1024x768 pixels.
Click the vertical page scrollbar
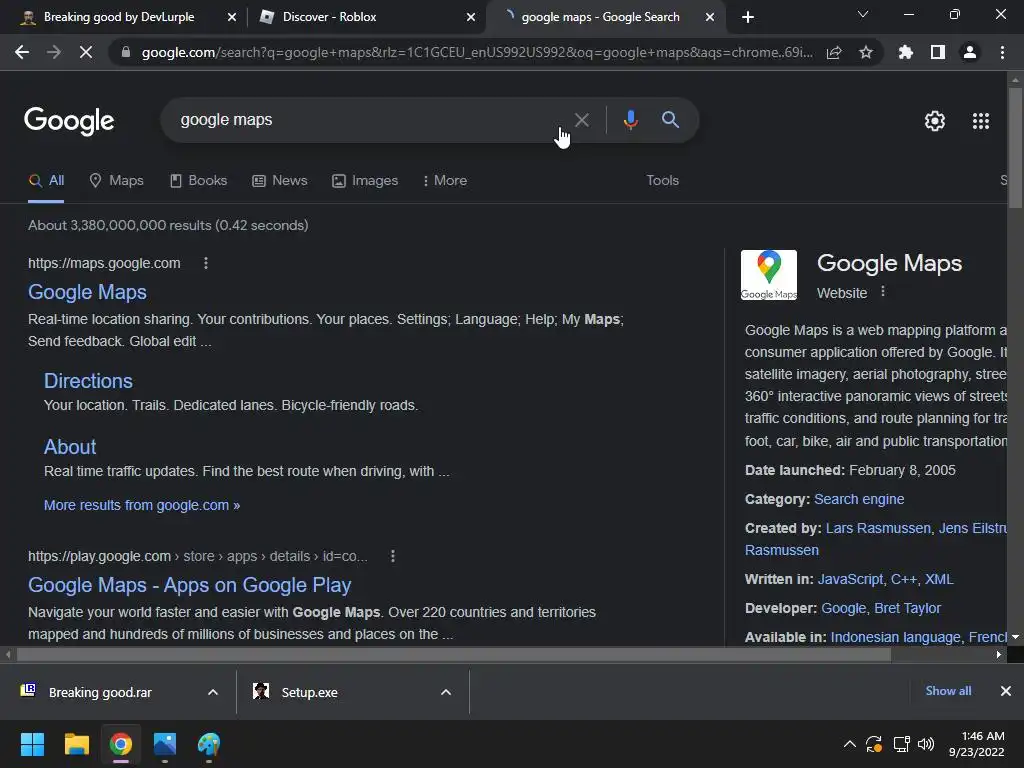[x=1015, y=148]
